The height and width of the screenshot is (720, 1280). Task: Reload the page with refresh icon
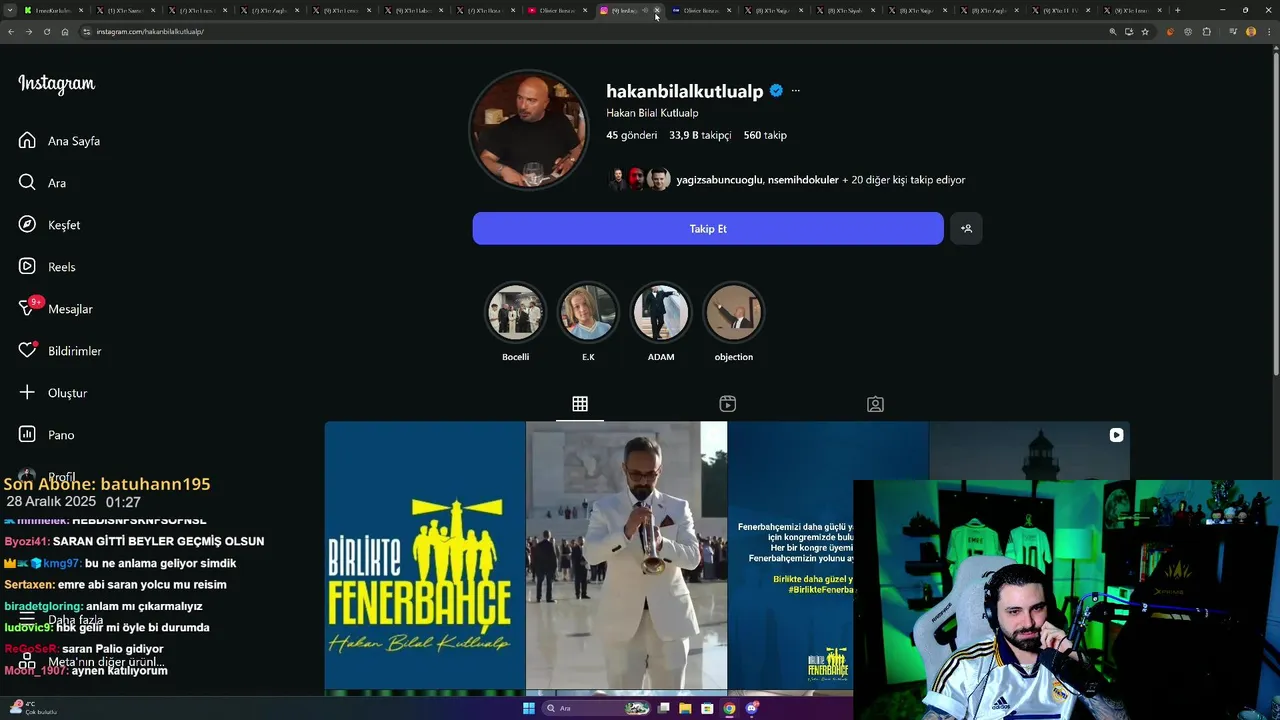[47, 32]
